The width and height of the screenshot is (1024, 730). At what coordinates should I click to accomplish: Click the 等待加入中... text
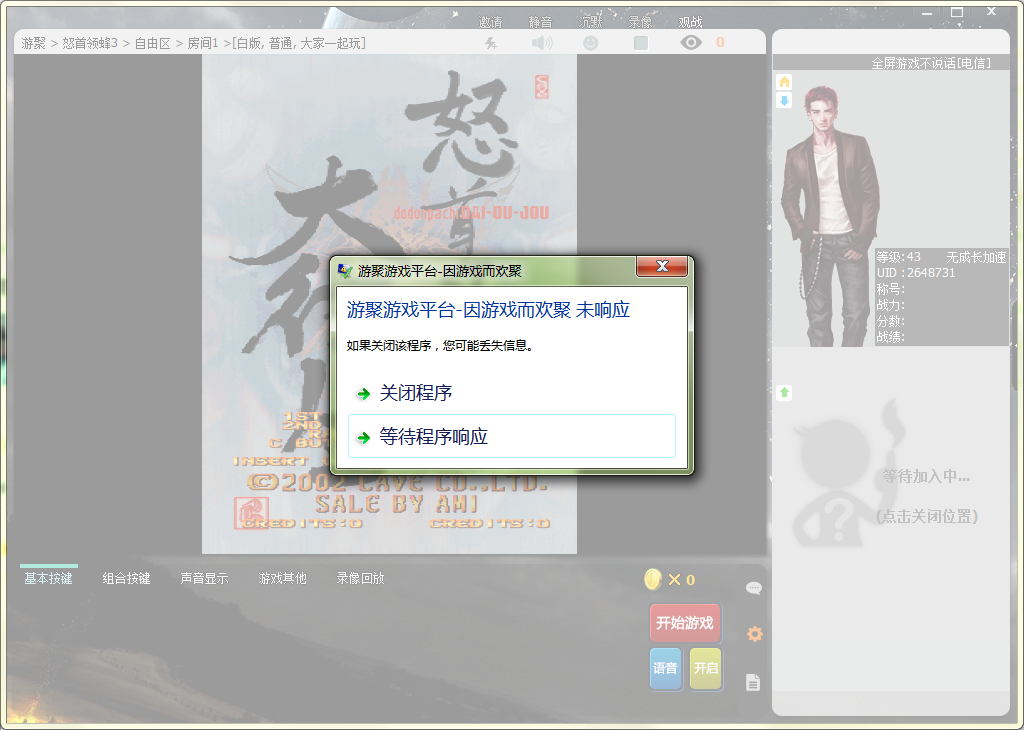pyautogui.click(x=926, y=477)
